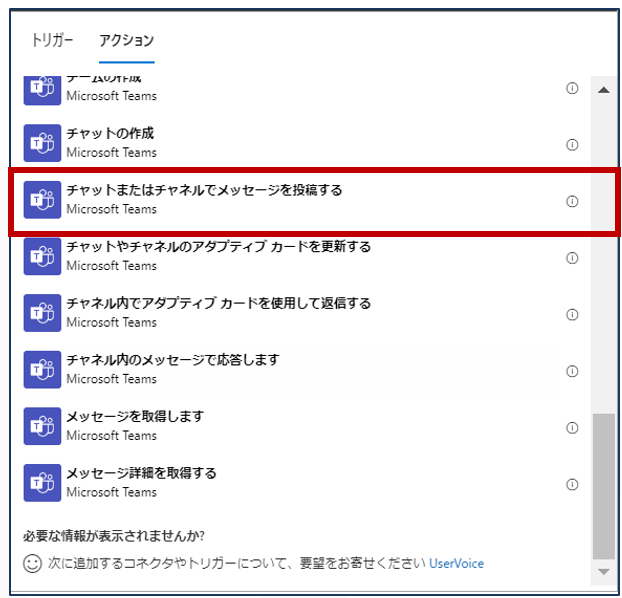The width and height of the screenshot is (622, 598).
Task: Click Teams icon for メッセージ詳細を取得する
Action: tap(42, 483)
